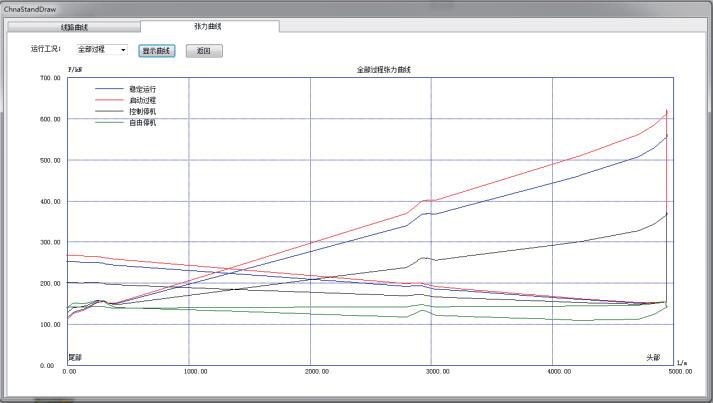
Task: Click the ChnaStandDraw window title bar
Action: point(356,9)
